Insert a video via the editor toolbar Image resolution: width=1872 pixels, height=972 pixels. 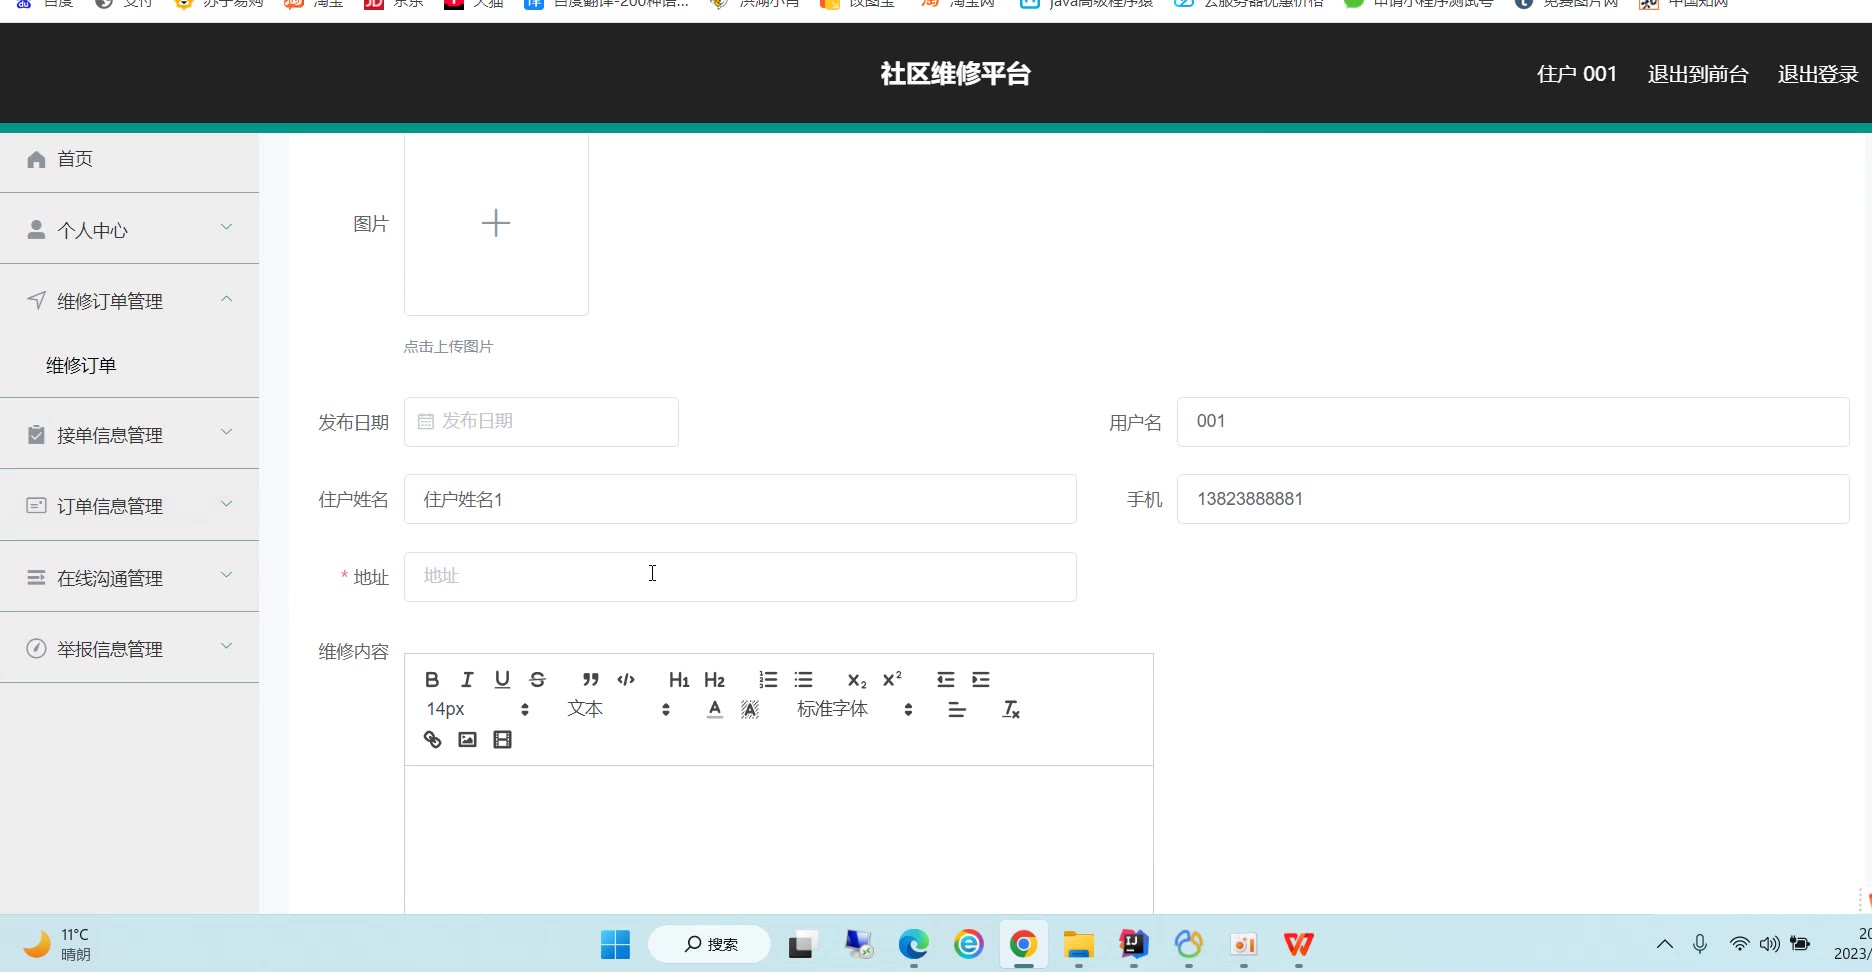coord(502,740)
